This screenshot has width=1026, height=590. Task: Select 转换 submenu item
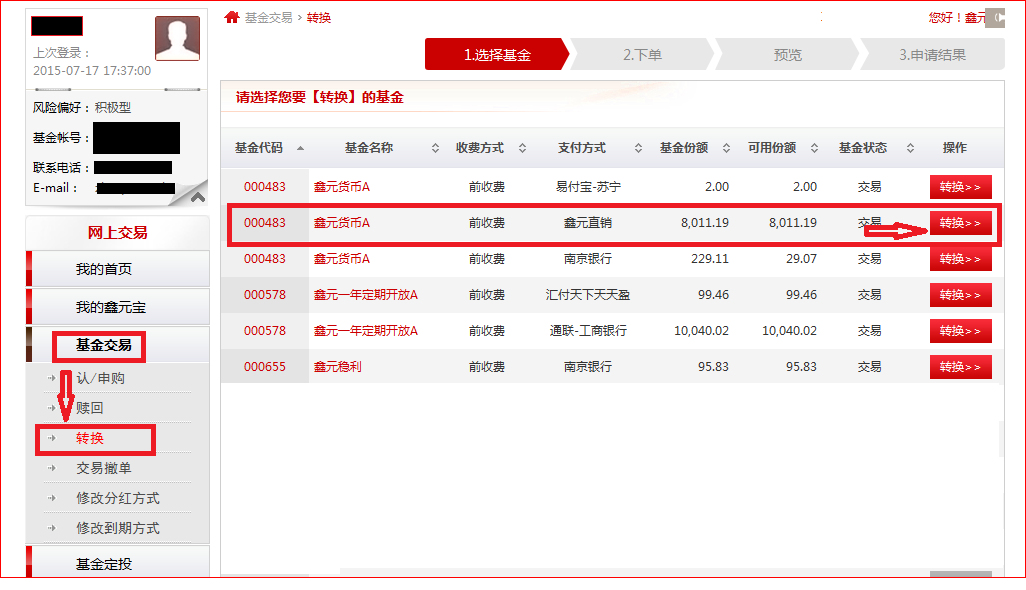coord(90,438)
